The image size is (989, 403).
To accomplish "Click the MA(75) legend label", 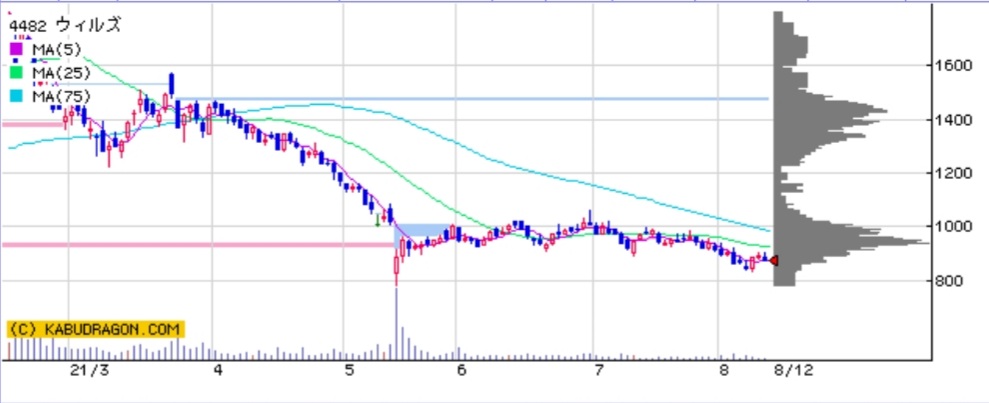I will coord(61,96).
